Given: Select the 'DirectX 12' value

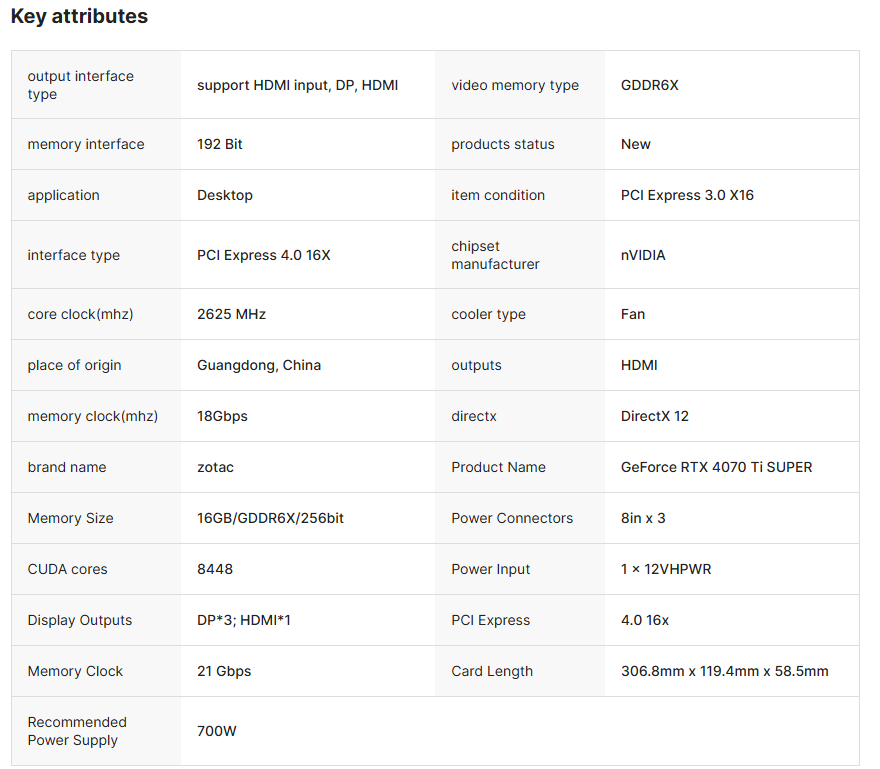Looking at the screenshot, I should [654, 416].
